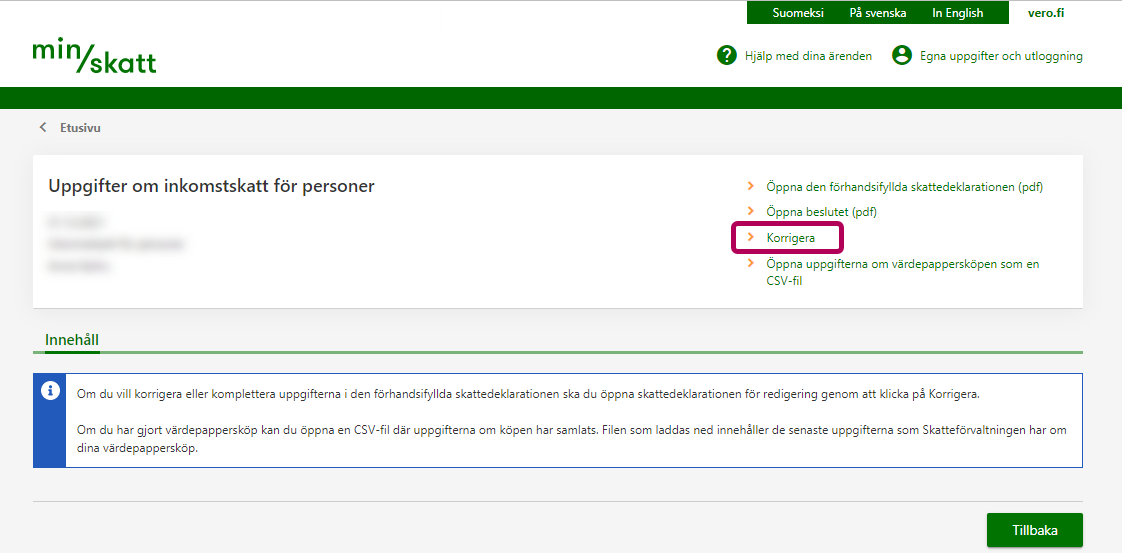Click orange arrow next to Korrigera
The height and width of the screenshot is (553, 1122).
(751, 238)
